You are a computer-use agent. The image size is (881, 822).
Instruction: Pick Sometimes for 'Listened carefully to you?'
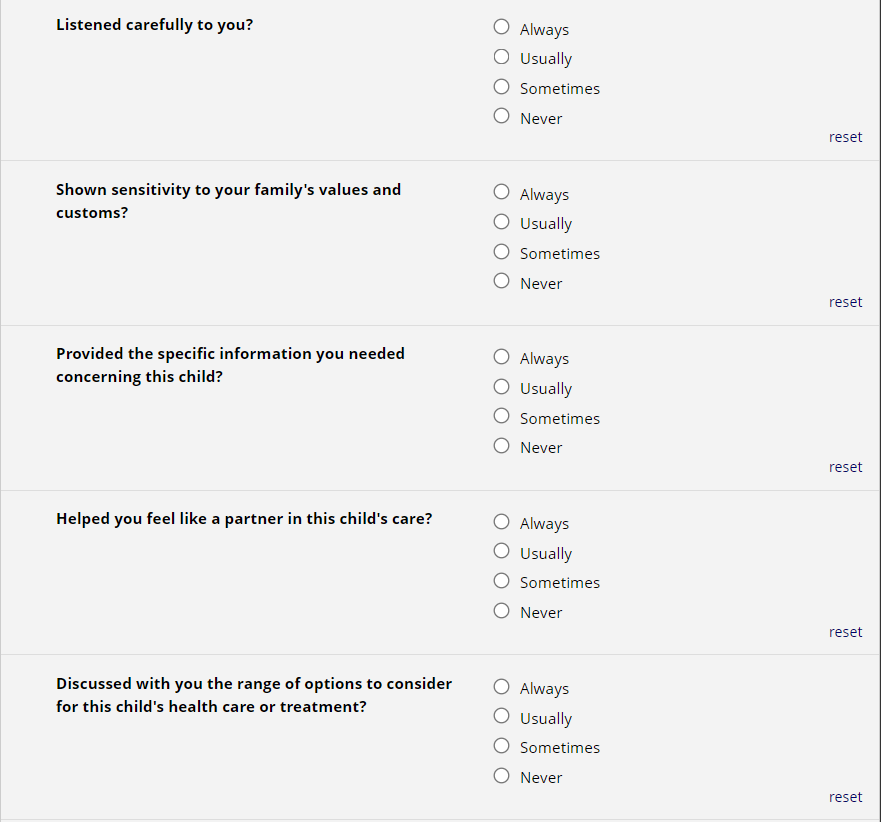502,87
